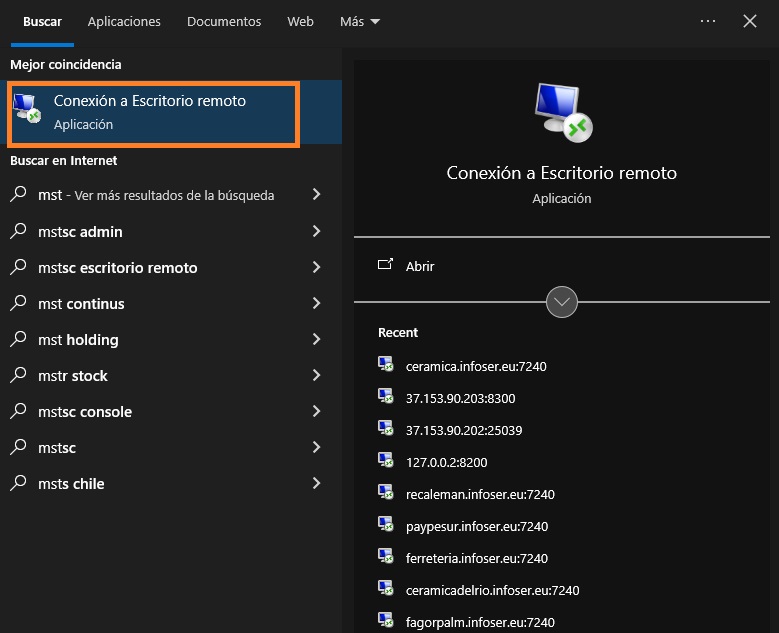
Task: Expand arrow for msts chile suggestion
Action: click(x=316, y=483)
